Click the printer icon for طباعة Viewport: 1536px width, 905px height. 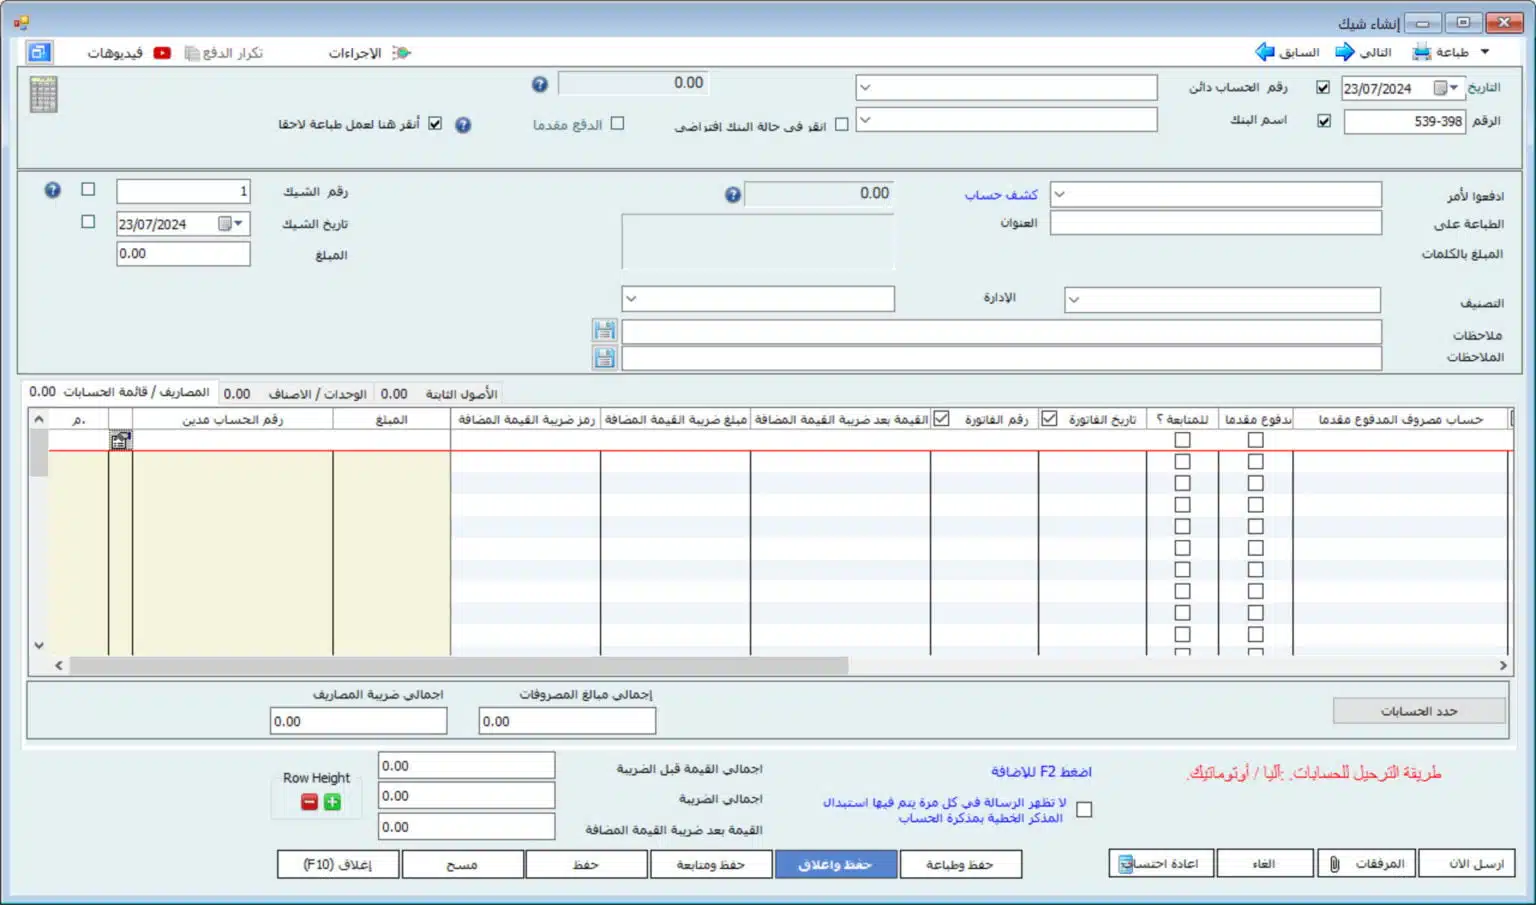pos(1421,53)
